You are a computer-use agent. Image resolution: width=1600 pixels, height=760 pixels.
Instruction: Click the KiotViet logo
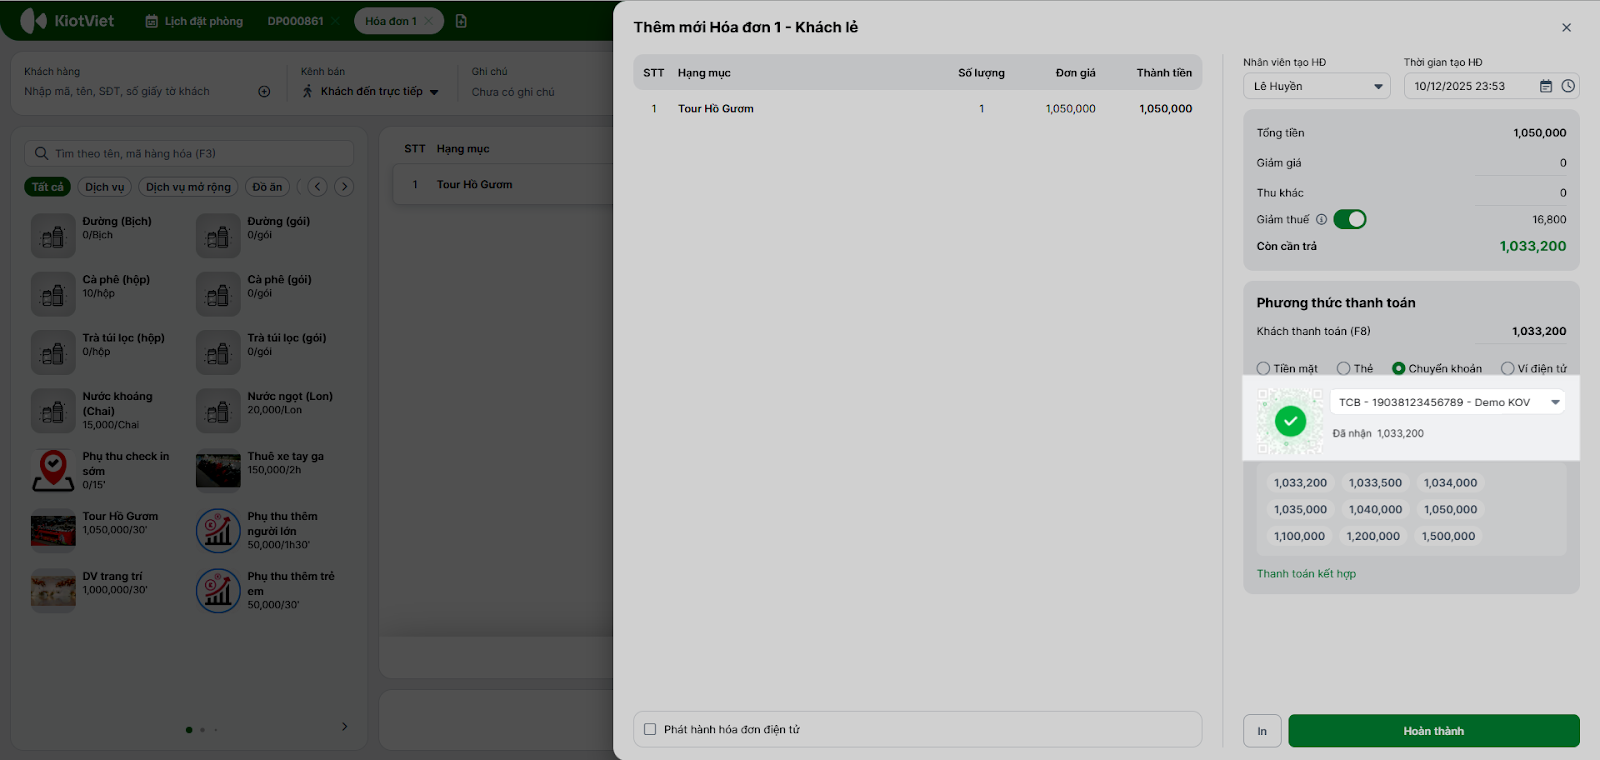point(67,20)
